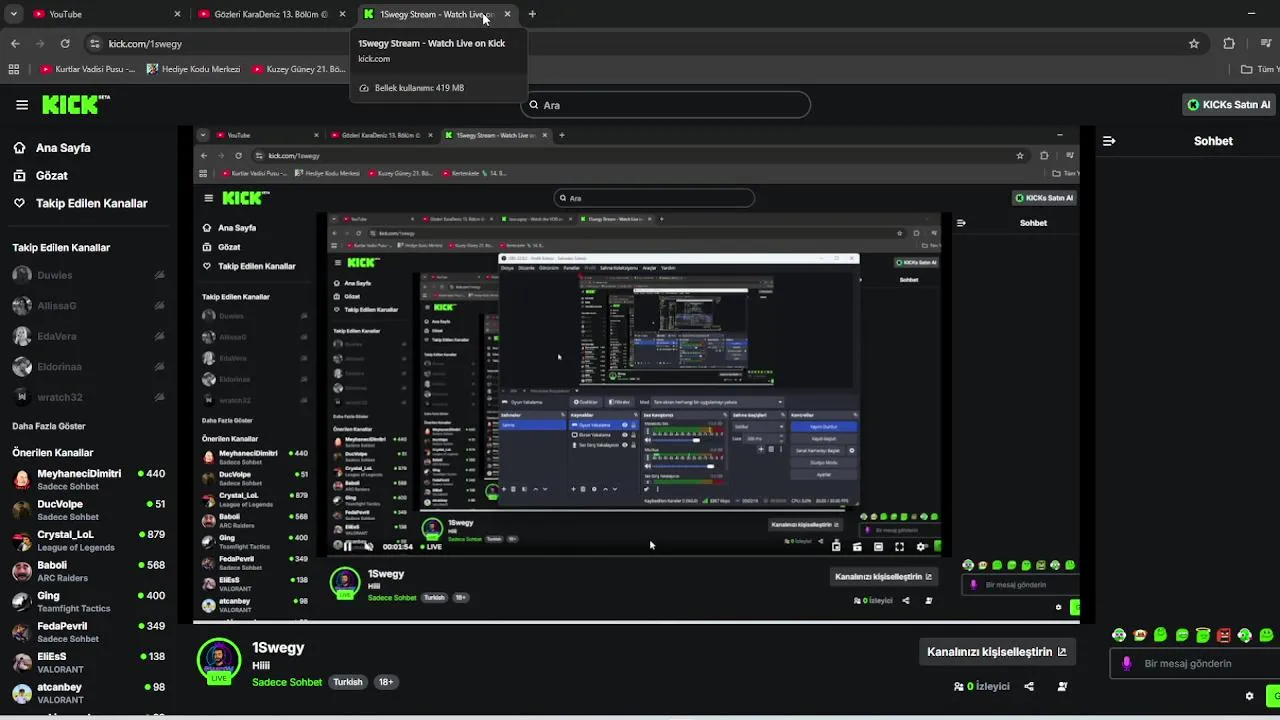Open the Hediye Kodu Merkezi bookmark
Image resolution: width=1280 pixels, height=720 pixels.
pyautogui.click(x=193, y=69)
